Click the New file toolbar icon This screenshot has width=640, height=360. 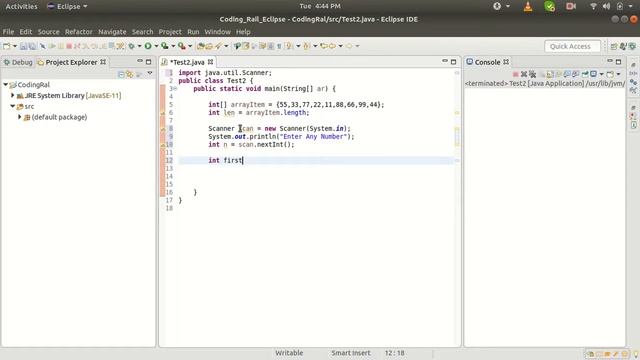tap(6, 46)
